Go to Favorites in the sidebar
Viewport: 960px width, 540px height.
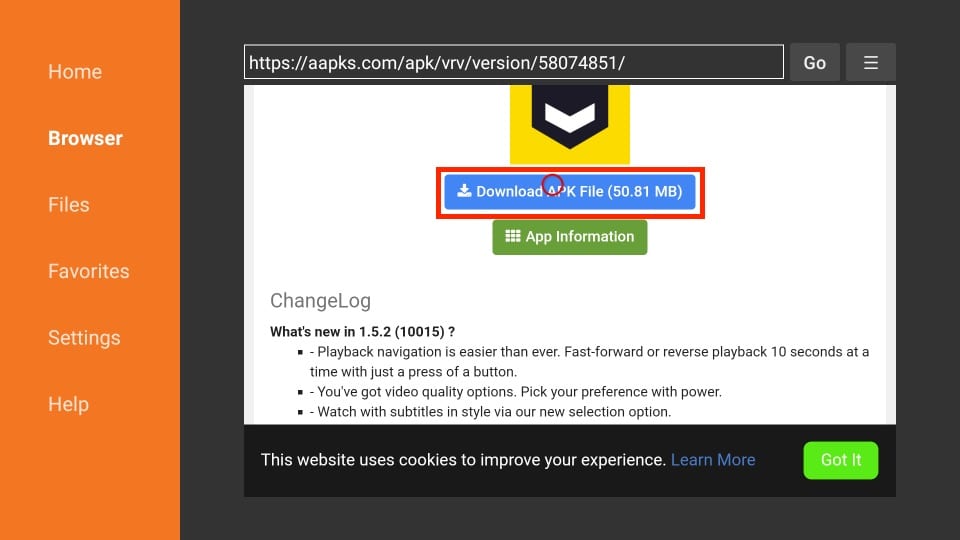click(88, 271)
